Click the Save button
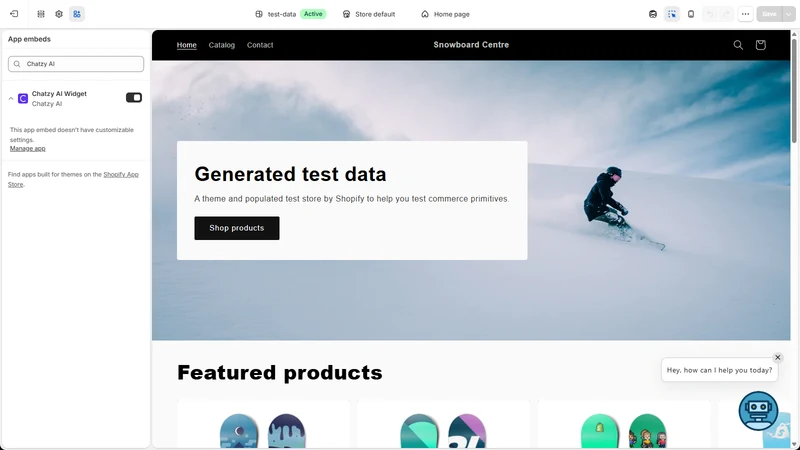 (x=769, y=14)
